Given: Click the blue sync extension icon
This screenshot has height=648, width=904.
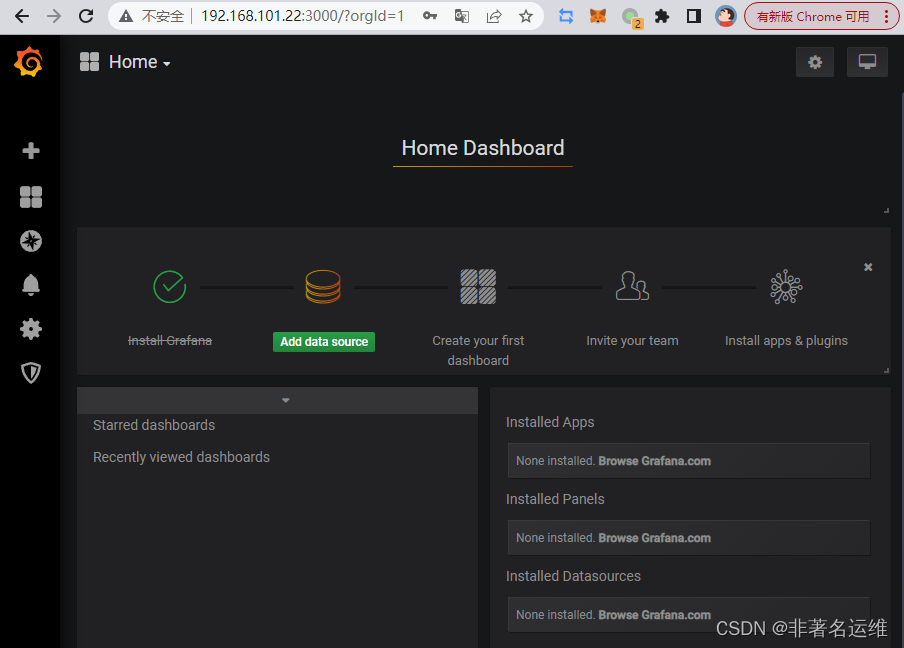Looking at the screenshot, I should pos(566,16).
